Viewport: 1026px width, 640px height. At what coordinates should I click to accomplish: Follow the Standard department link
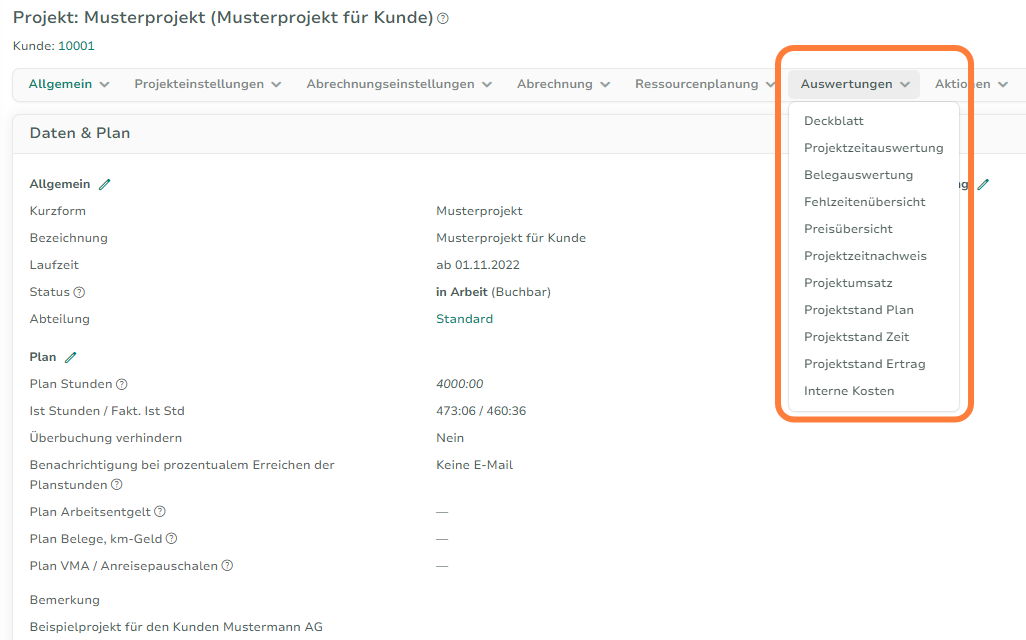[464, 319]
